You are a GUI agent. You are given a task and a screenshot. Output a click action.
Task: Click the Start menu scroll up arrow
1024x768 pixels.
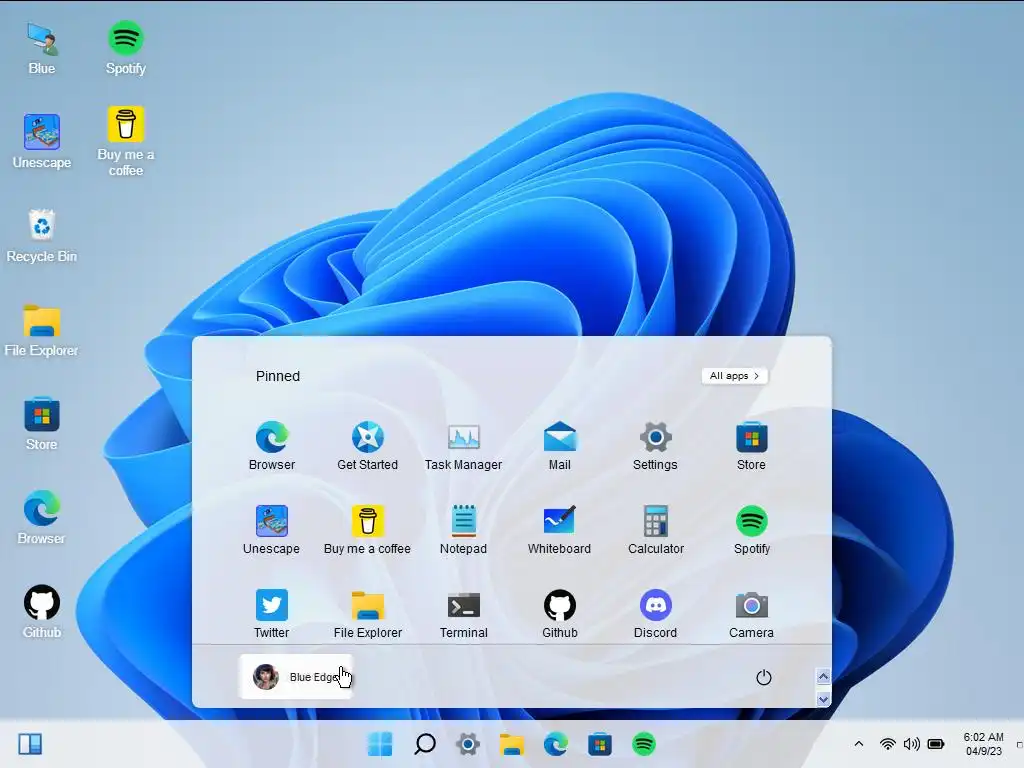click(824, 677)
